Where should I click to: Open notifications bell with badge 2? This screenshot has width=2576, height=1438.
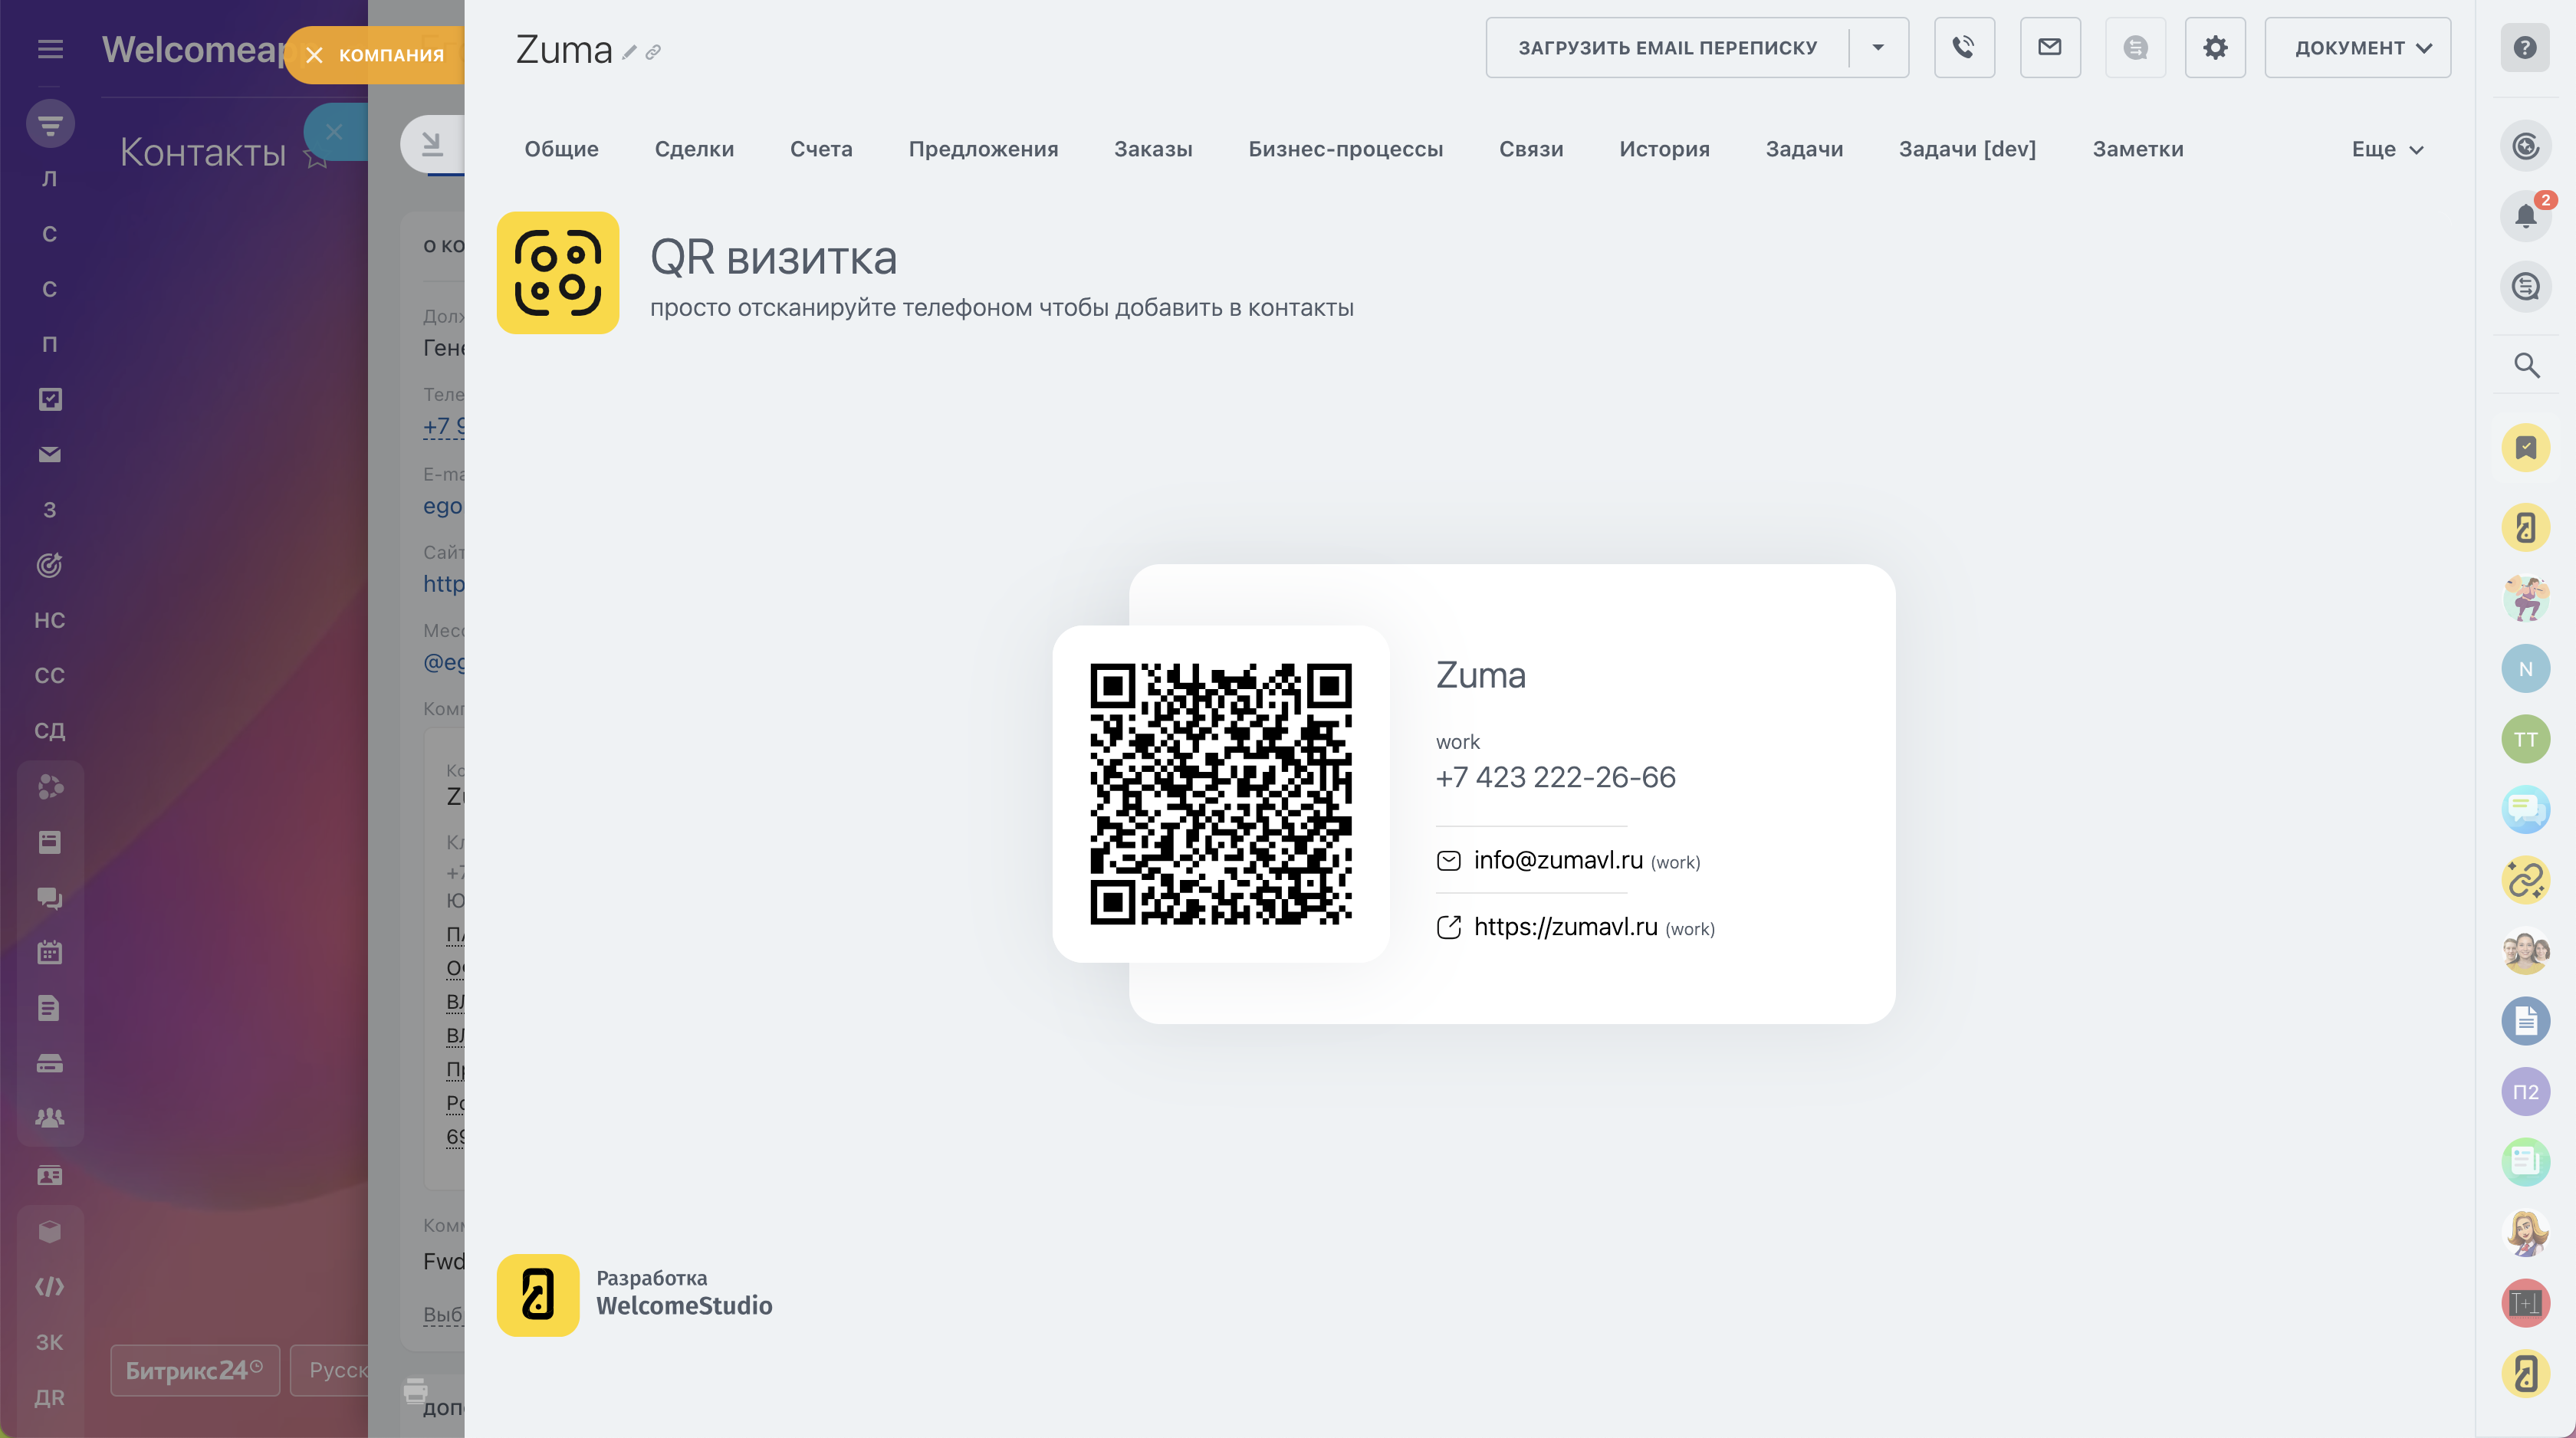click(2525, 215)
